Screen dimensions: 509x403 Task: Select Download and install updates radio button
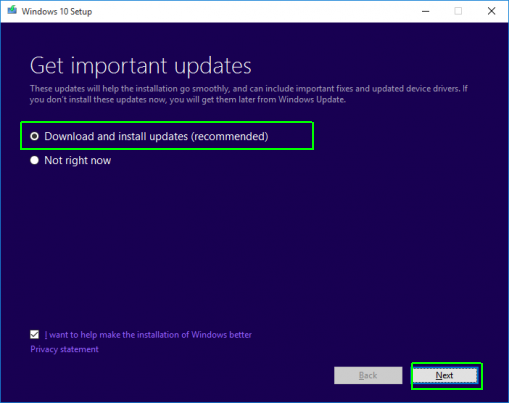(34, 136)
